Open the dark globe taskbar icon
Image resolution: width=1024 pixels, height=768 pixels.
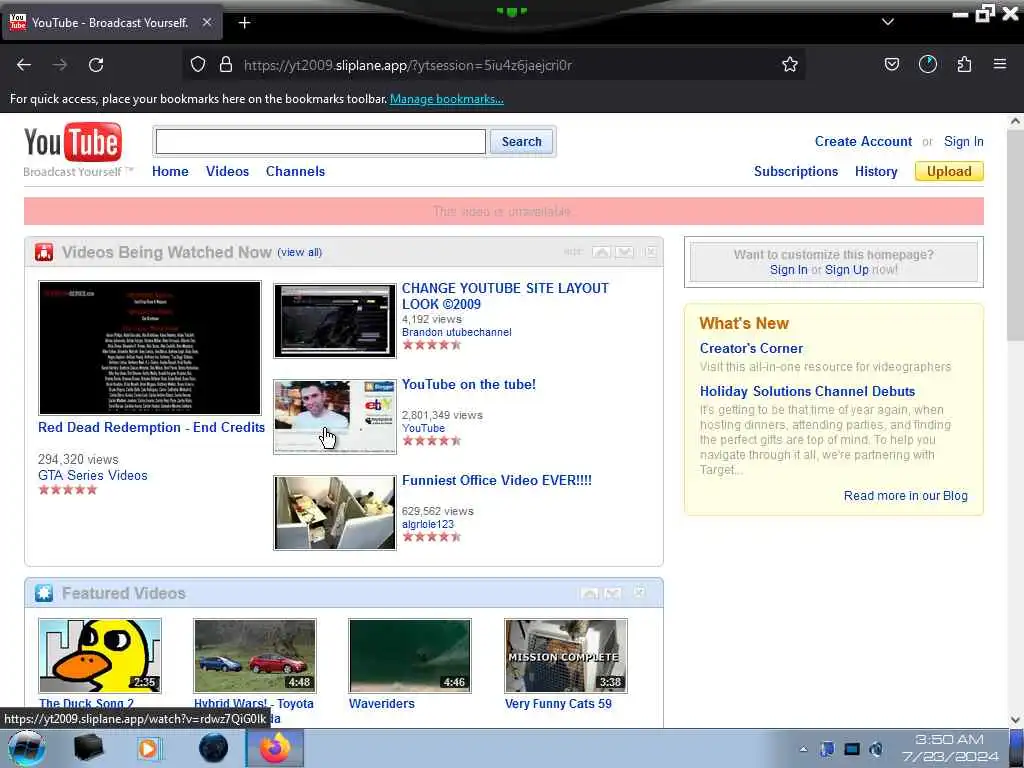coord(213,748)
